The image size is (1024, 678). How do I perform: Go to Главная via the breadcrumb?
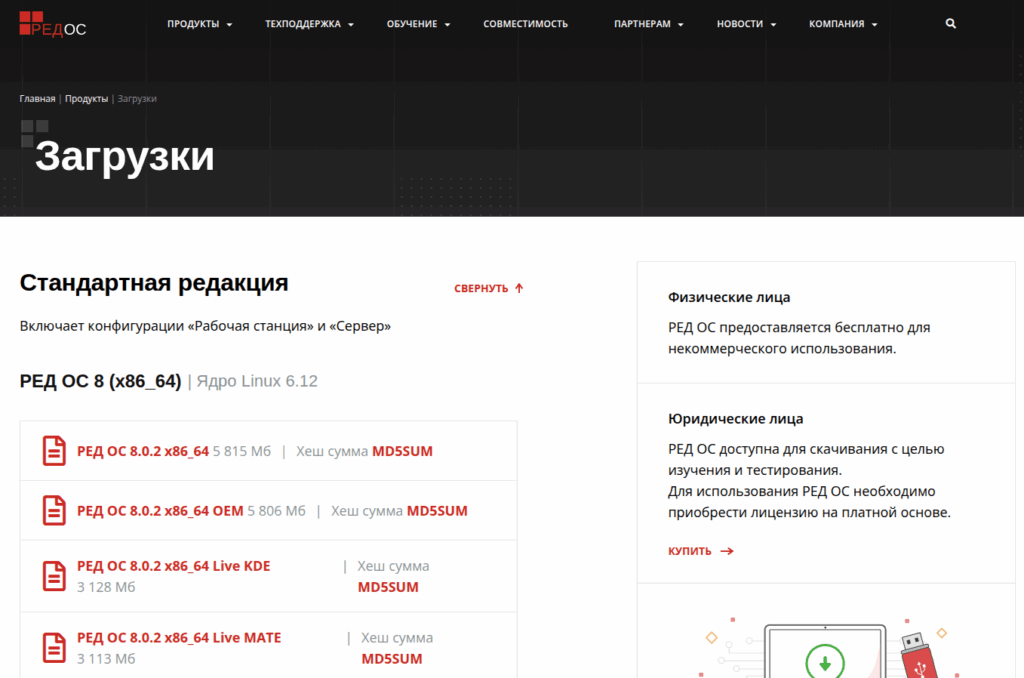coord(37,98)
